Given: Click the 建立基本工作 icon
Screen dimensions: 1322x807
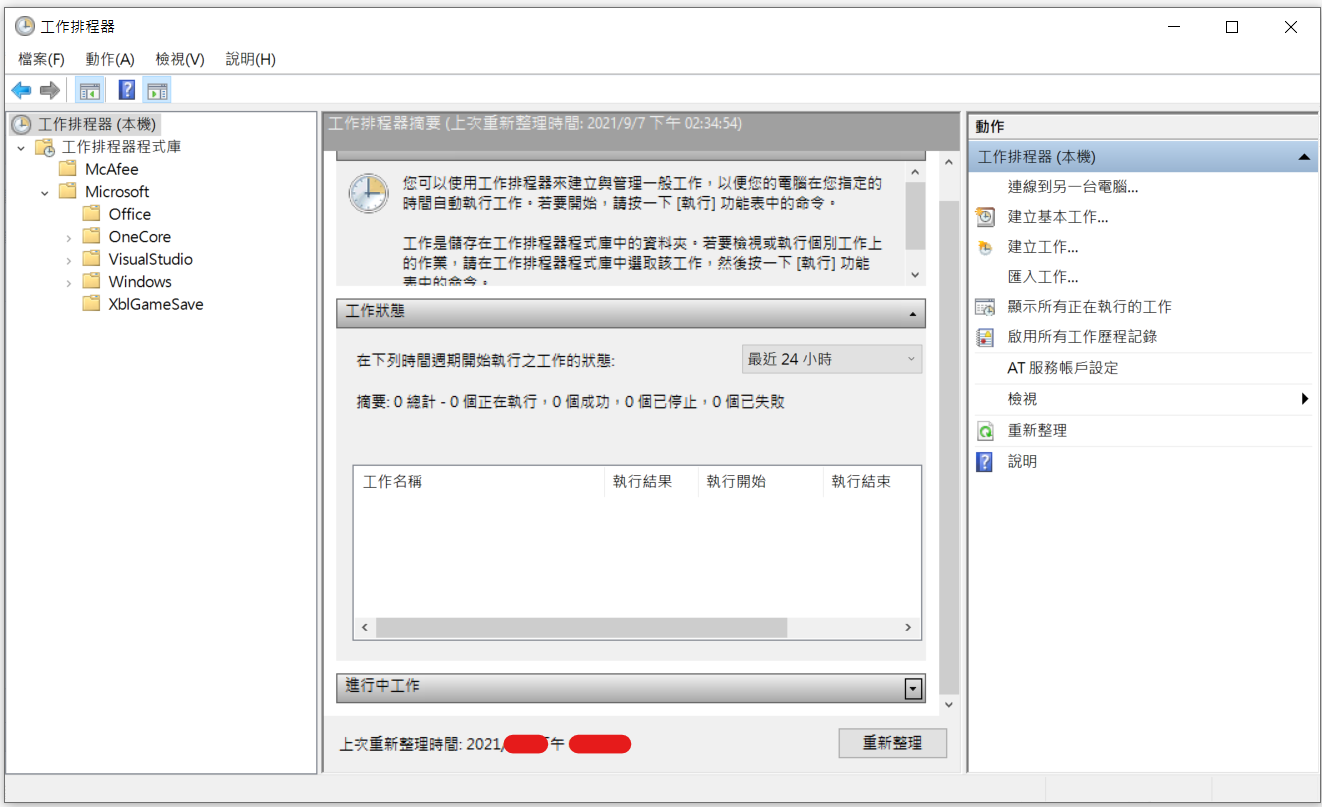Looking at the screenshot, I should pos(985,217).
